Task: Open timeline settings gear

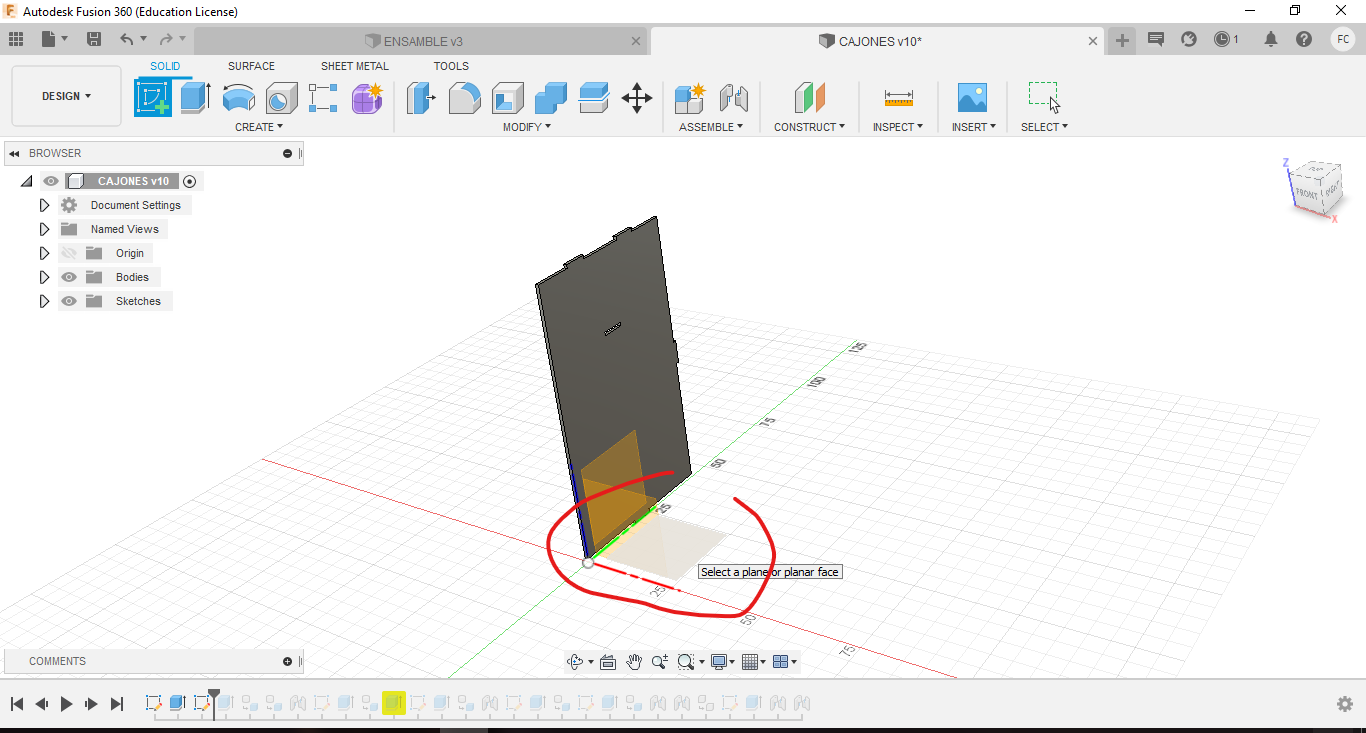Action: [x=1345, y=704]
